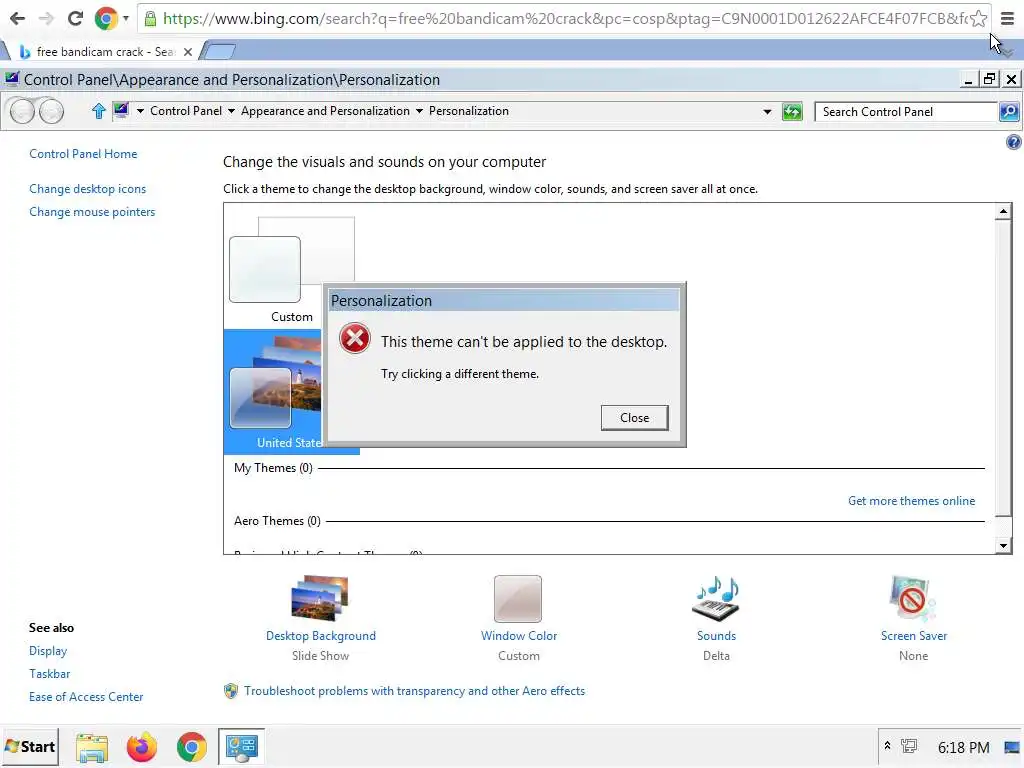Open the Window Color link
The height and width of the screenshot is (768, 1024).
click(519, 636)
